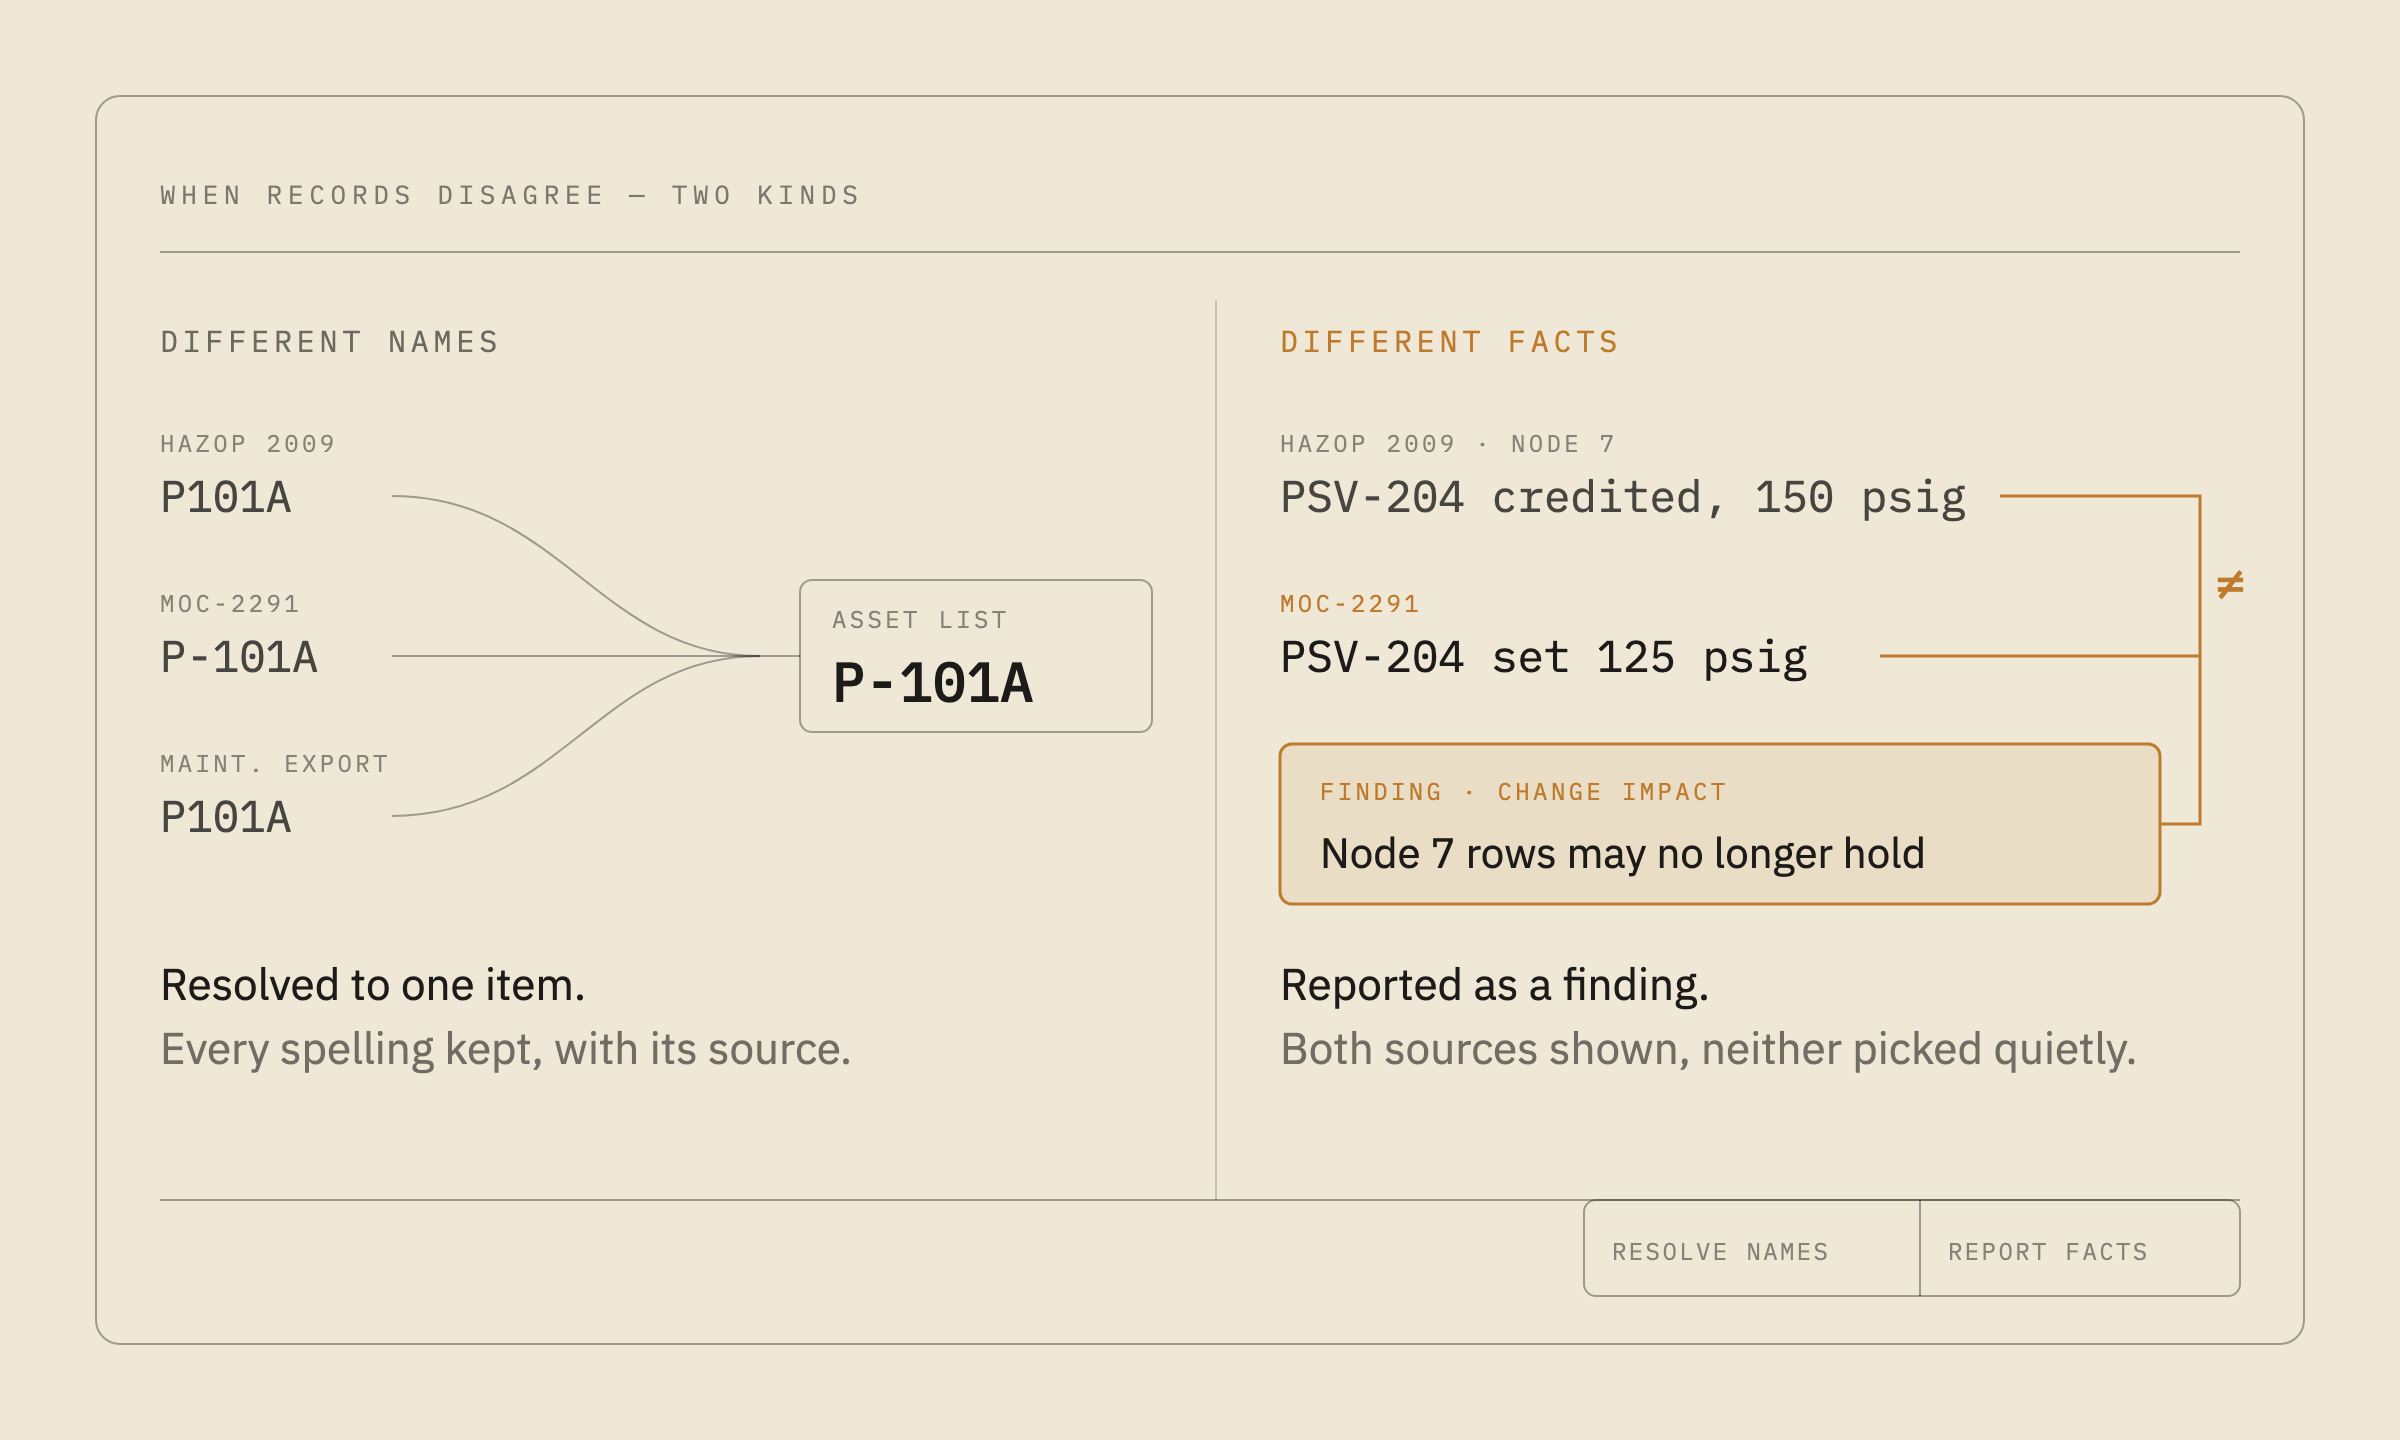Click 'Both sources shown, neither picked quietly.'
2400x1440 pixels.
coord(1708,1050)
